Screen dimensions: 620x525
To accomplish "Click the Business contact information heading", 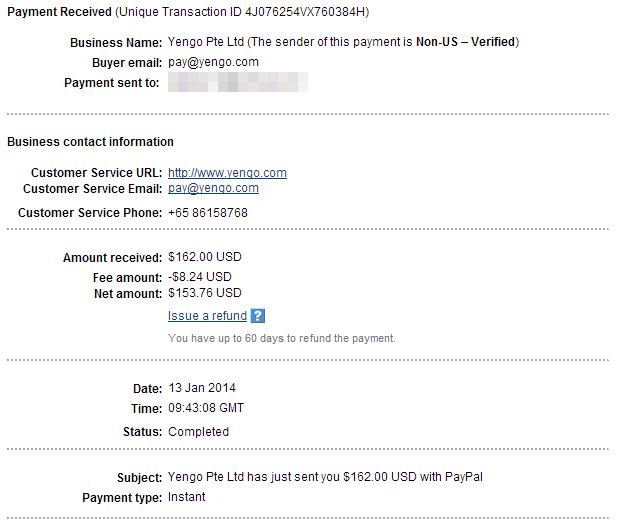I will (x=90, y=142).
